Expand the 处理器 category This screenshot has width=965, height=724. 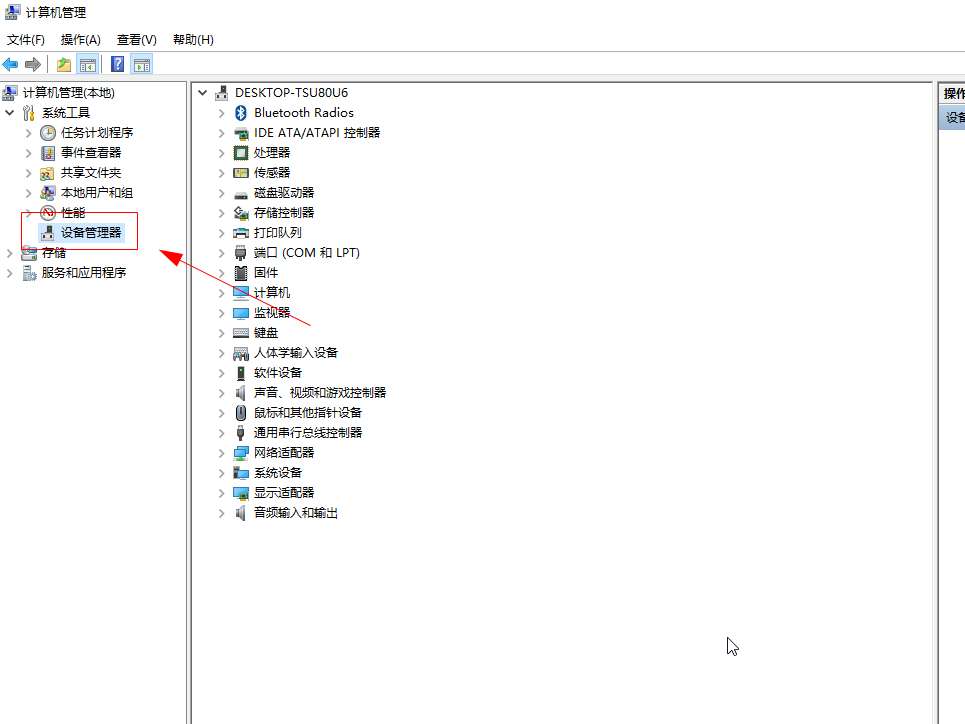click(x=222, y=153)
